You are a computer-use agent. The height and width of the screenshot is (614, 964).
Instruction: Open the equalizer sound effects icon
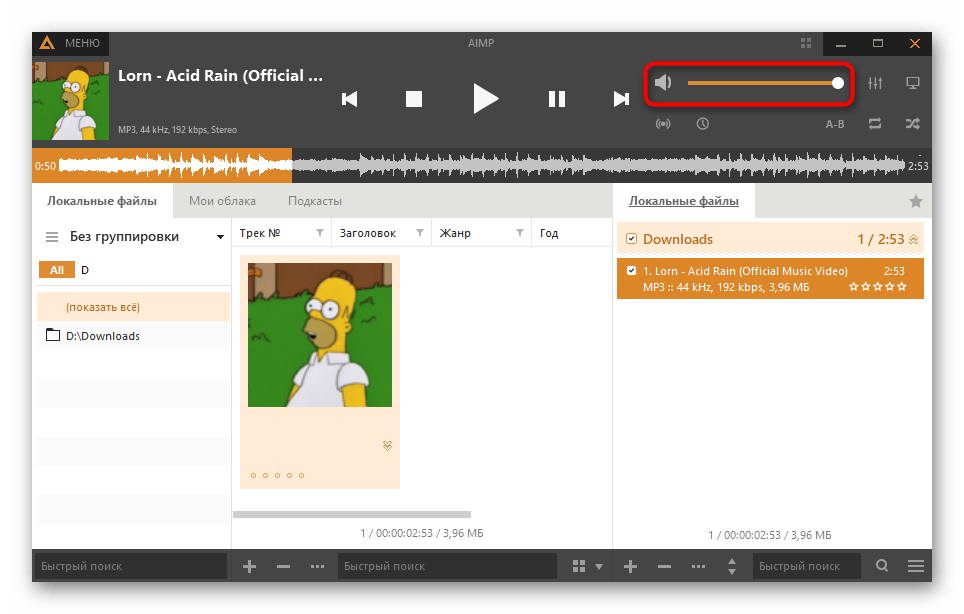875,82
